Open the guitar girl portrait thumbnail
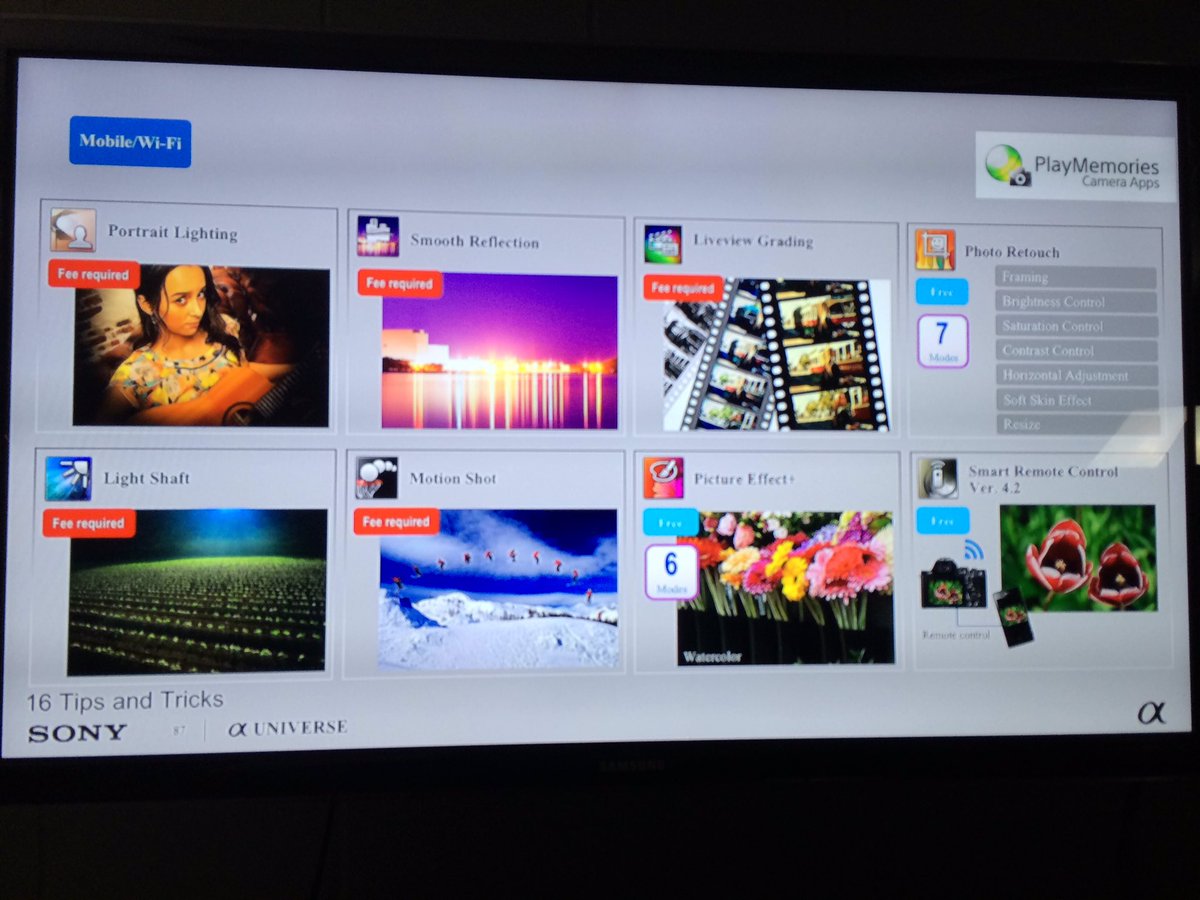This screenshot has height=900, width=1200. point(201,346)
